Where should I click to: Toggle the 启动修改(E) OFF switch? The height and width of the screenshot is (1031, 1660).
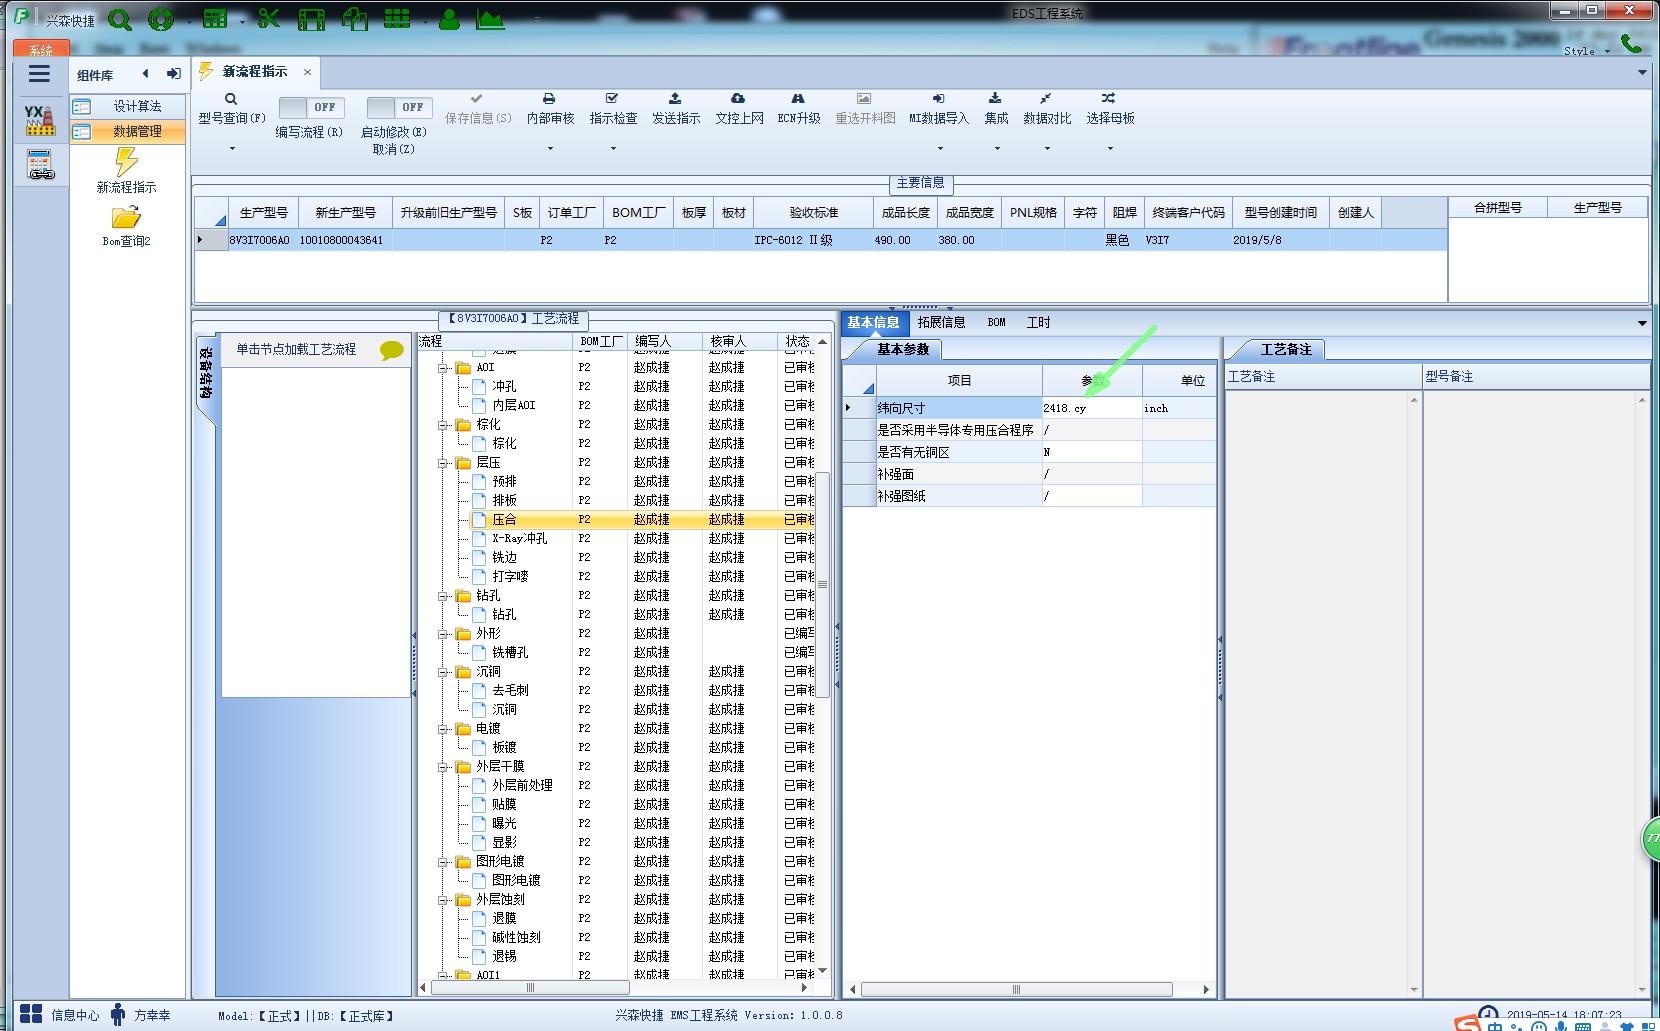[398, 107]
